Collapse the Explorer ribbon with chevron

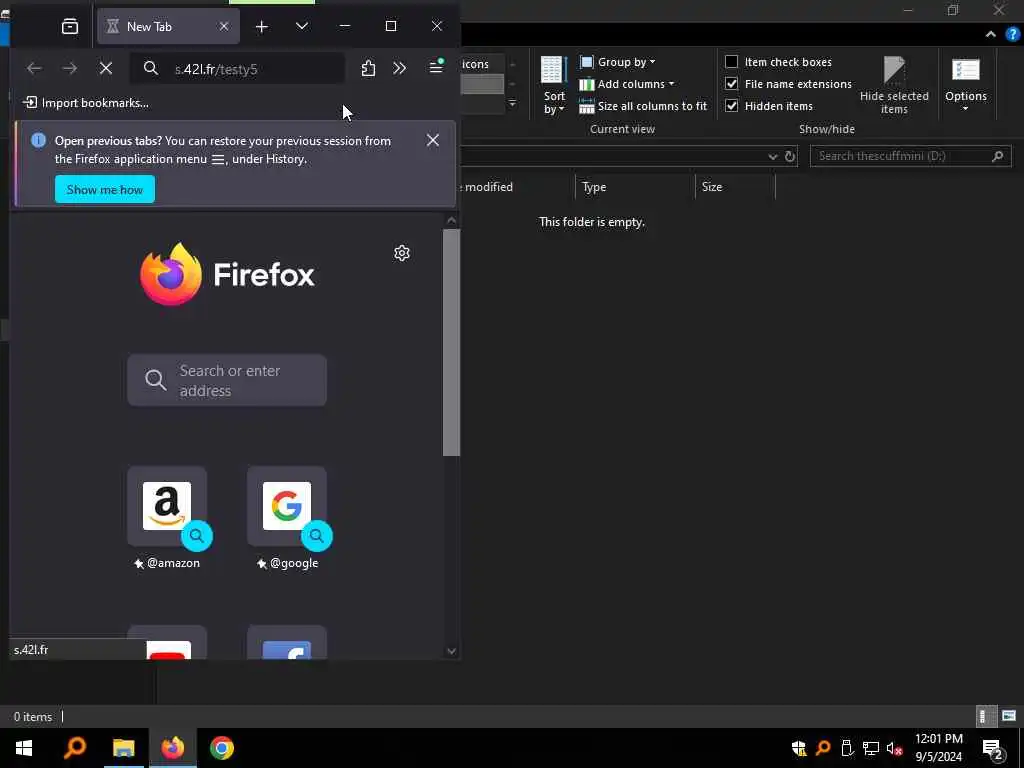[x=991, y=34]
